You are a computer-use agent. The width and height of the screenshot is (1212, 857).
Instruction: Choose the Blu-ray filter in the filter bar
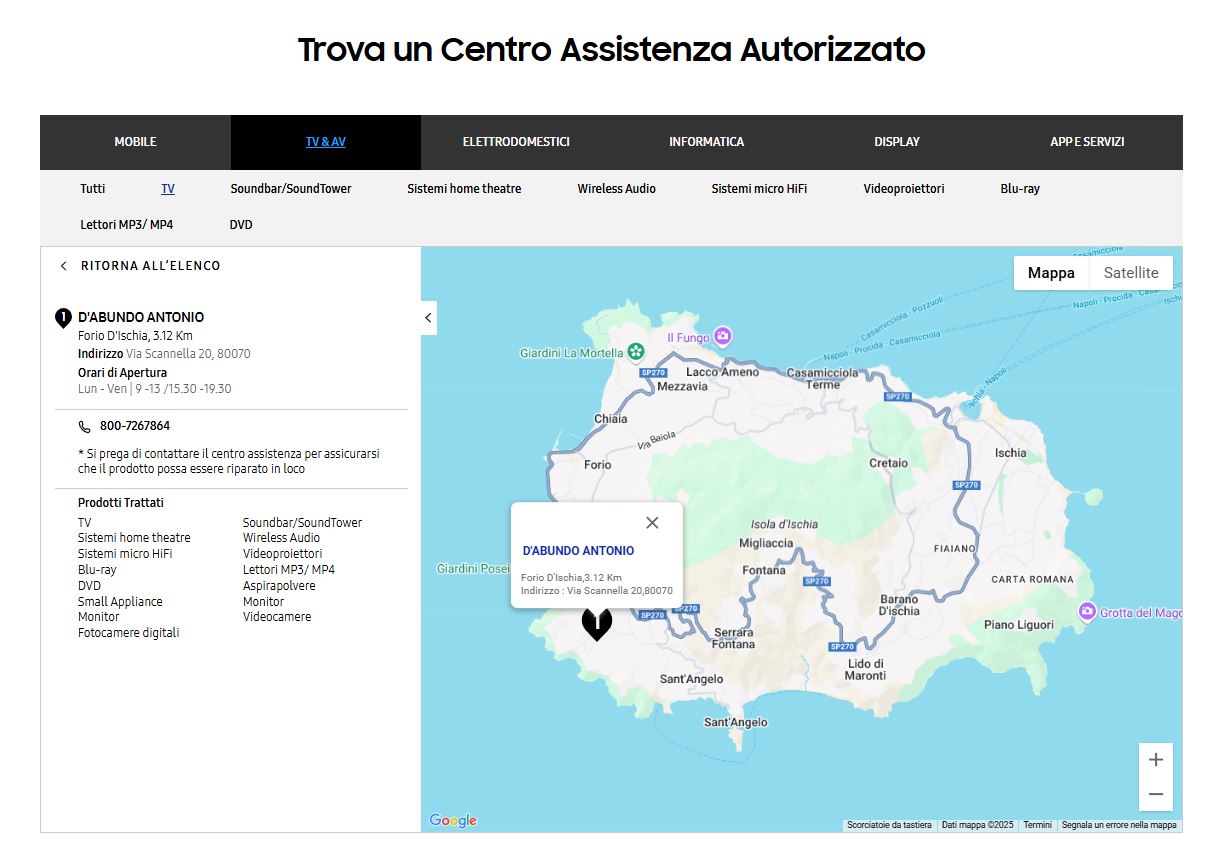1020,189
